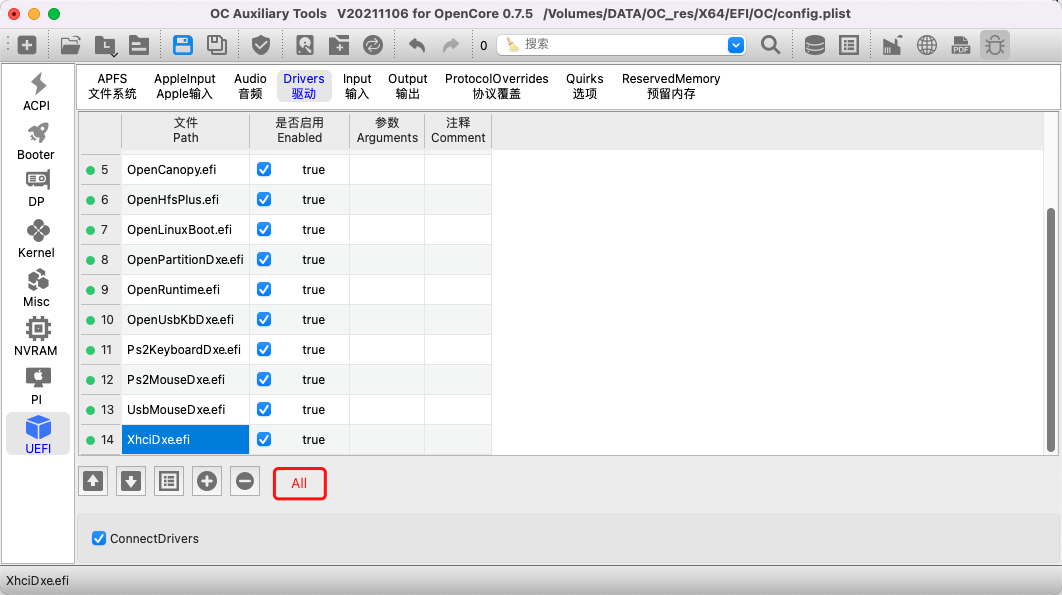The height and width of the screenshot is (595, 1062).
Task: Switch to the Quirks tab
Action: 584,86
